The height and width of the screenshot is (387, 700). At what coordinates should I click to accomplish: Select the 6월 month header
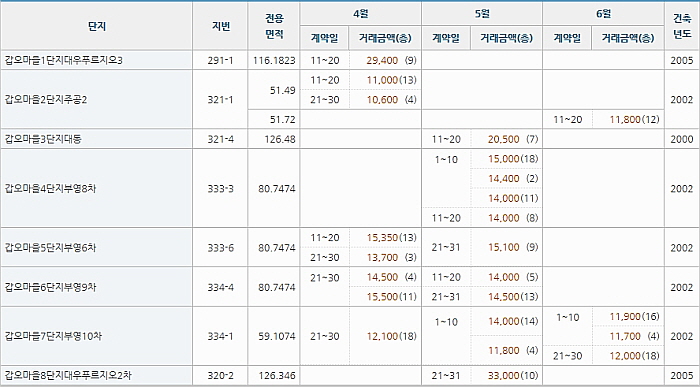604,14
